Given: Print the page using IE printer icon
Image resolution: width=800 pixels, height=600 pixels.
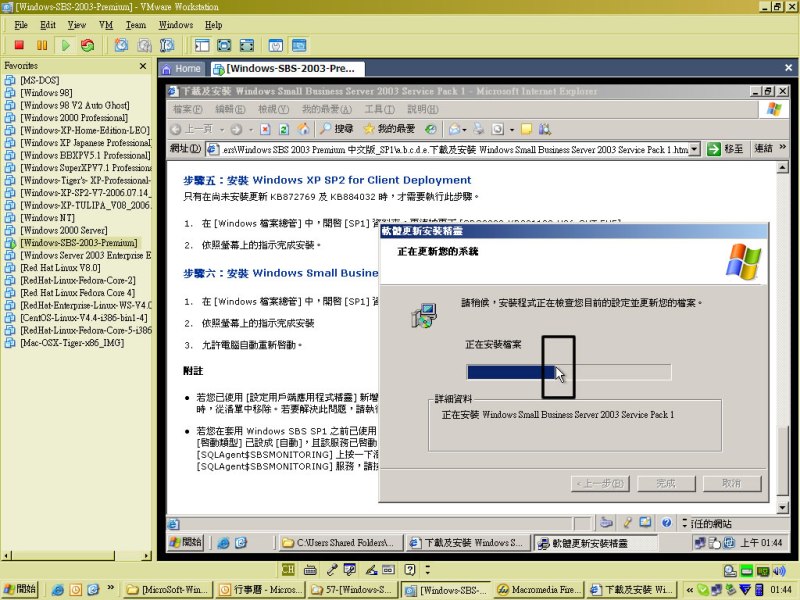Looking at the screenshot, I should 479,130.
